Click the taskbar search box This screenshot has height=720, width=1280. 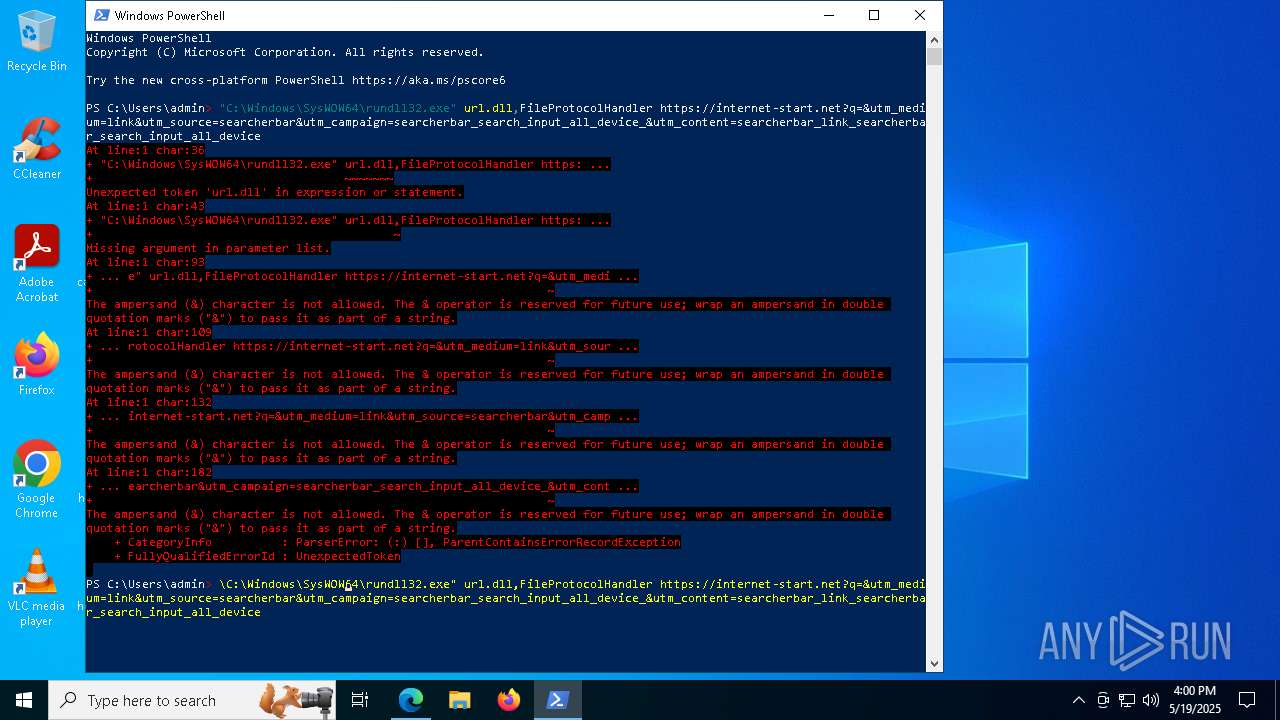[193, 700]
